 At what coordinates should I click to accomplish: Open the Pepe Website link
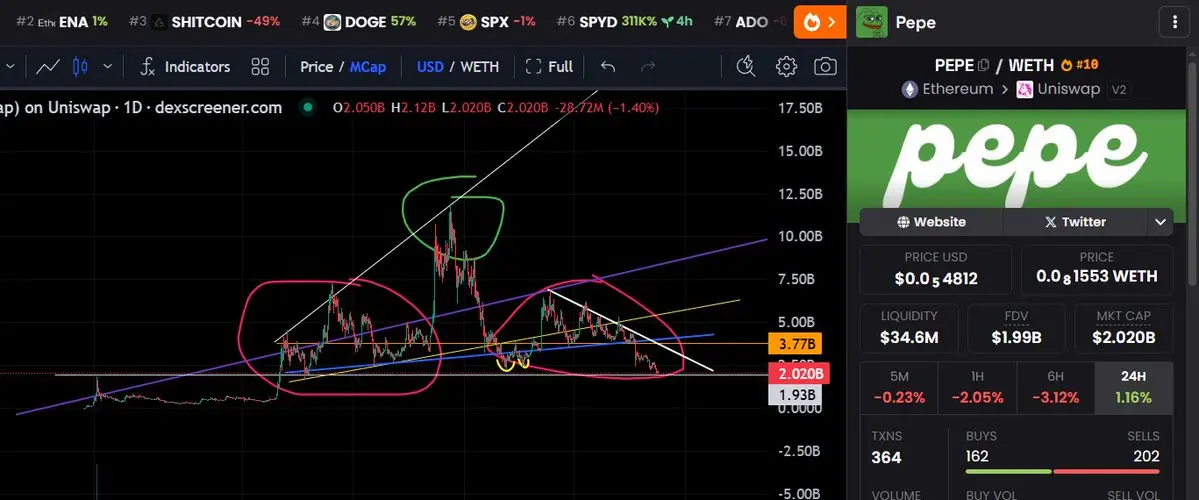pos(931,222)
